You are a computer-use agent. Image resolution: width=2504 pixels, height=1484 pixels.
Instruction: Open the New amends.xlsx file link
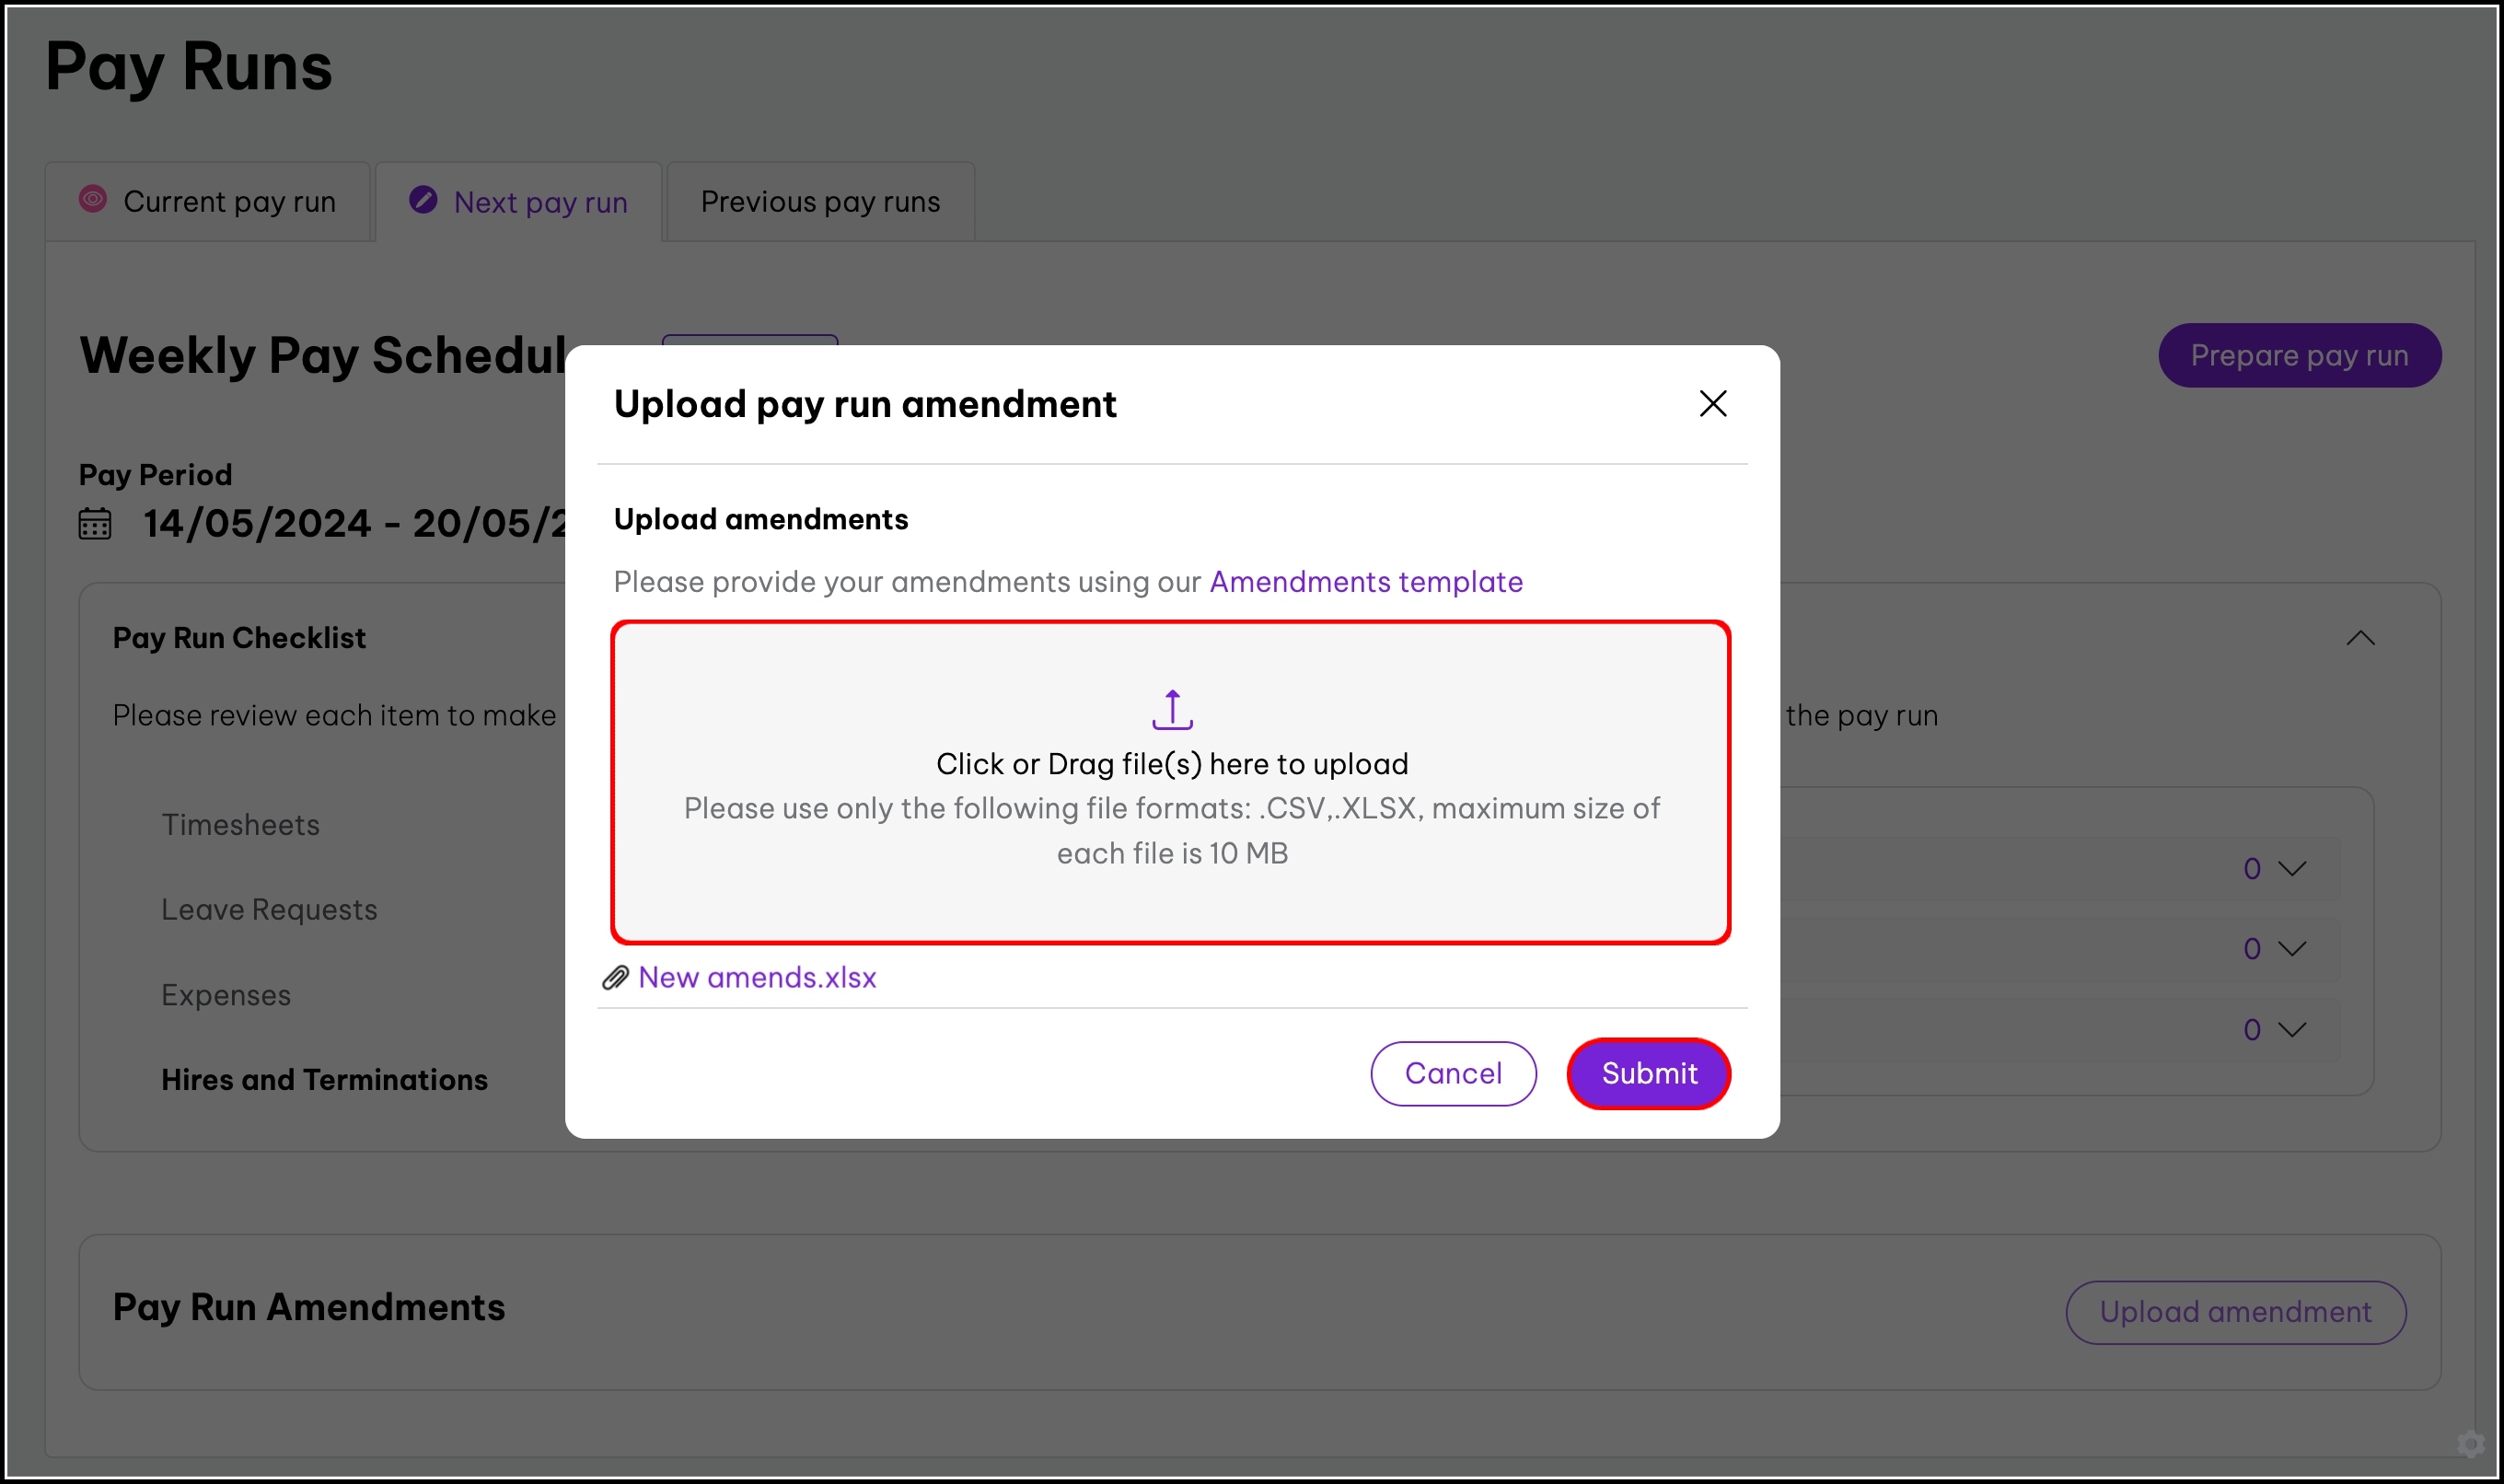click(x=757, y=977)
